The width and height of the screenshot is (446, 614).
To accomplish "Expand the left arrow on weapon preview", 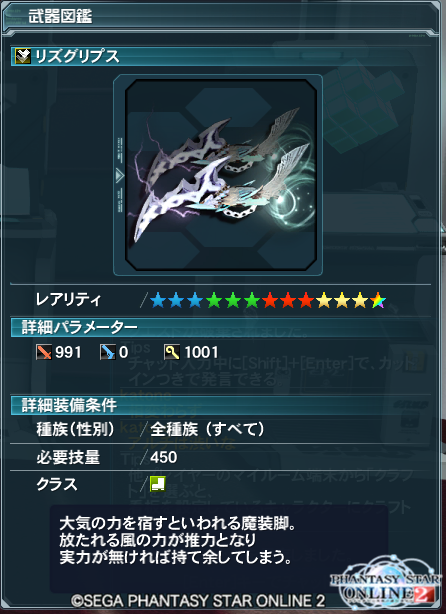I will 119,175.
